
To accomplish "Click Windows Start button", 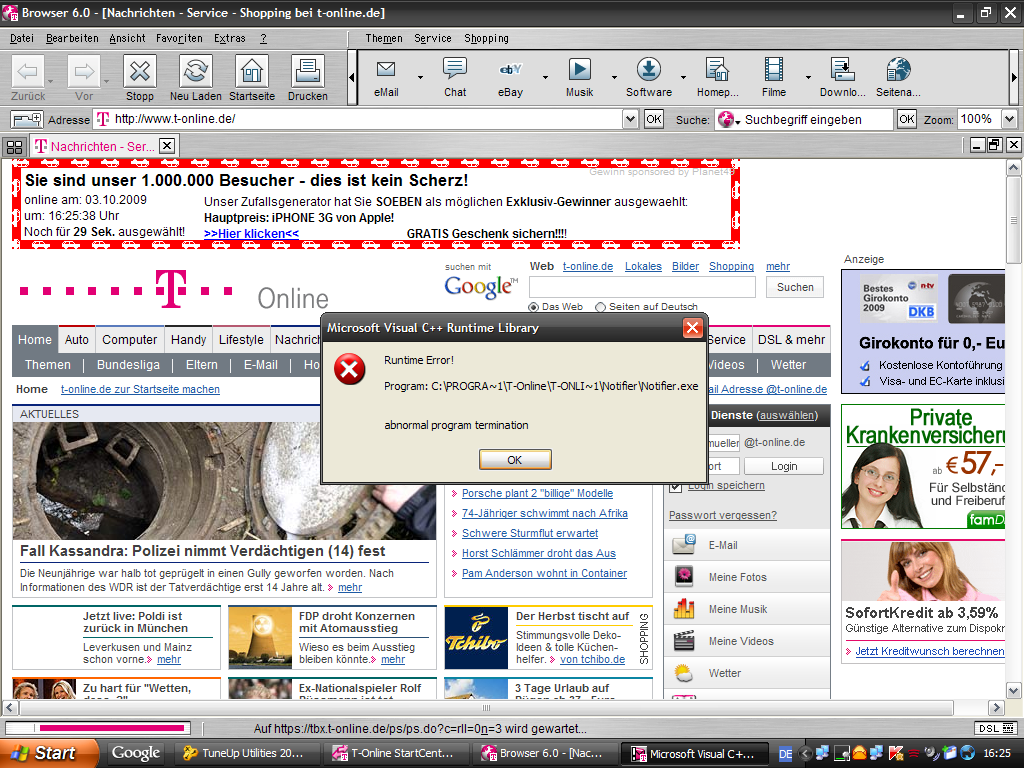I will 49,754.
